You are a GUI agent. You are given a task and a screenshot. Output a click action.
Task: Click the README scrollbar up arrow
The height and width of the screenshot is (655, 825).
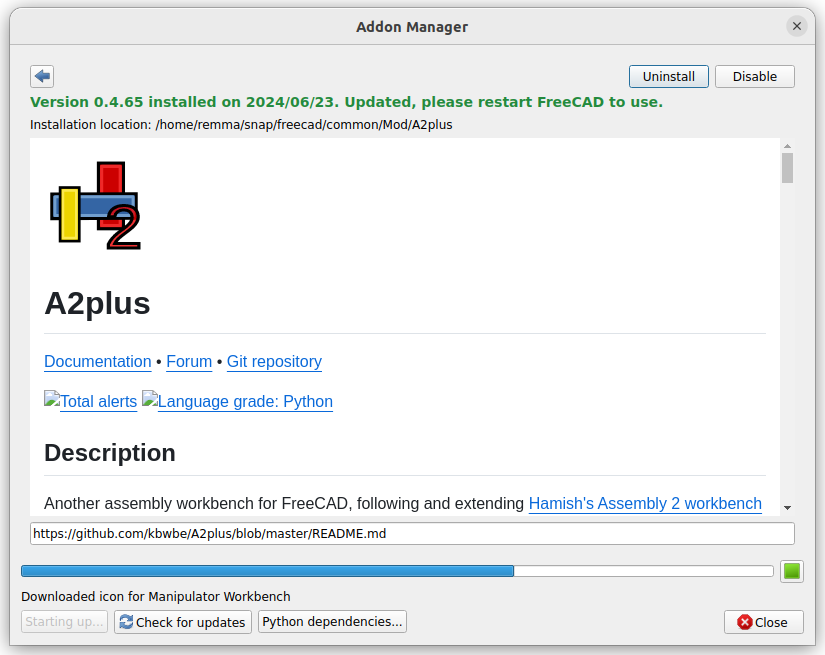coord(787,146)
